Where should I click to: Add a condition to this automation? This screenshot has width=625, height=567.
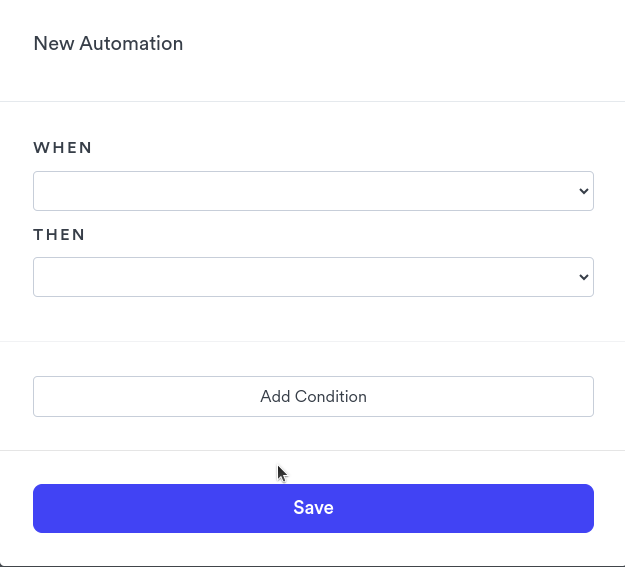tap(313, 396)
